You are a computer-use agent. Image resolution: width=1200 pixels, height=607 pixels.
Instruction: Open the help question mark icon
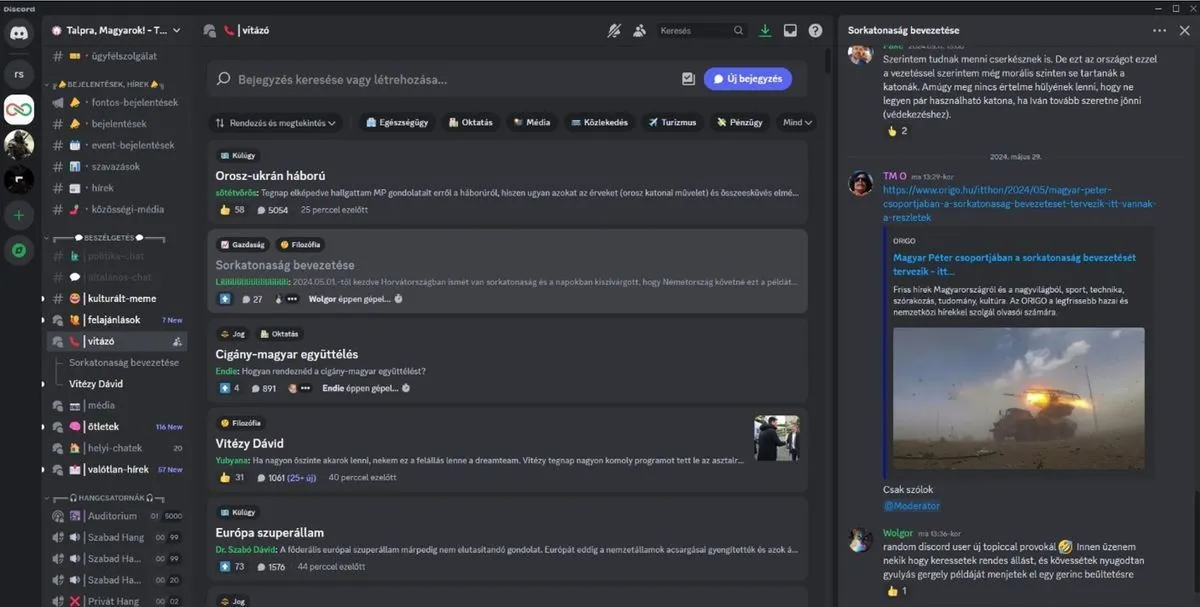(x=815, y=31)
